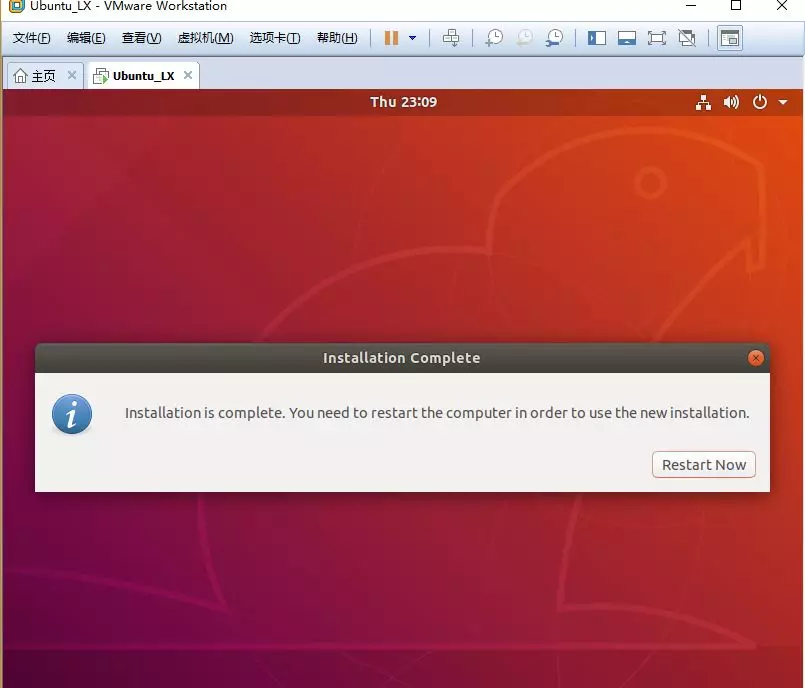Enter full screen mode
The height and width of the screenshot is (688, 805).
point(657,38)
